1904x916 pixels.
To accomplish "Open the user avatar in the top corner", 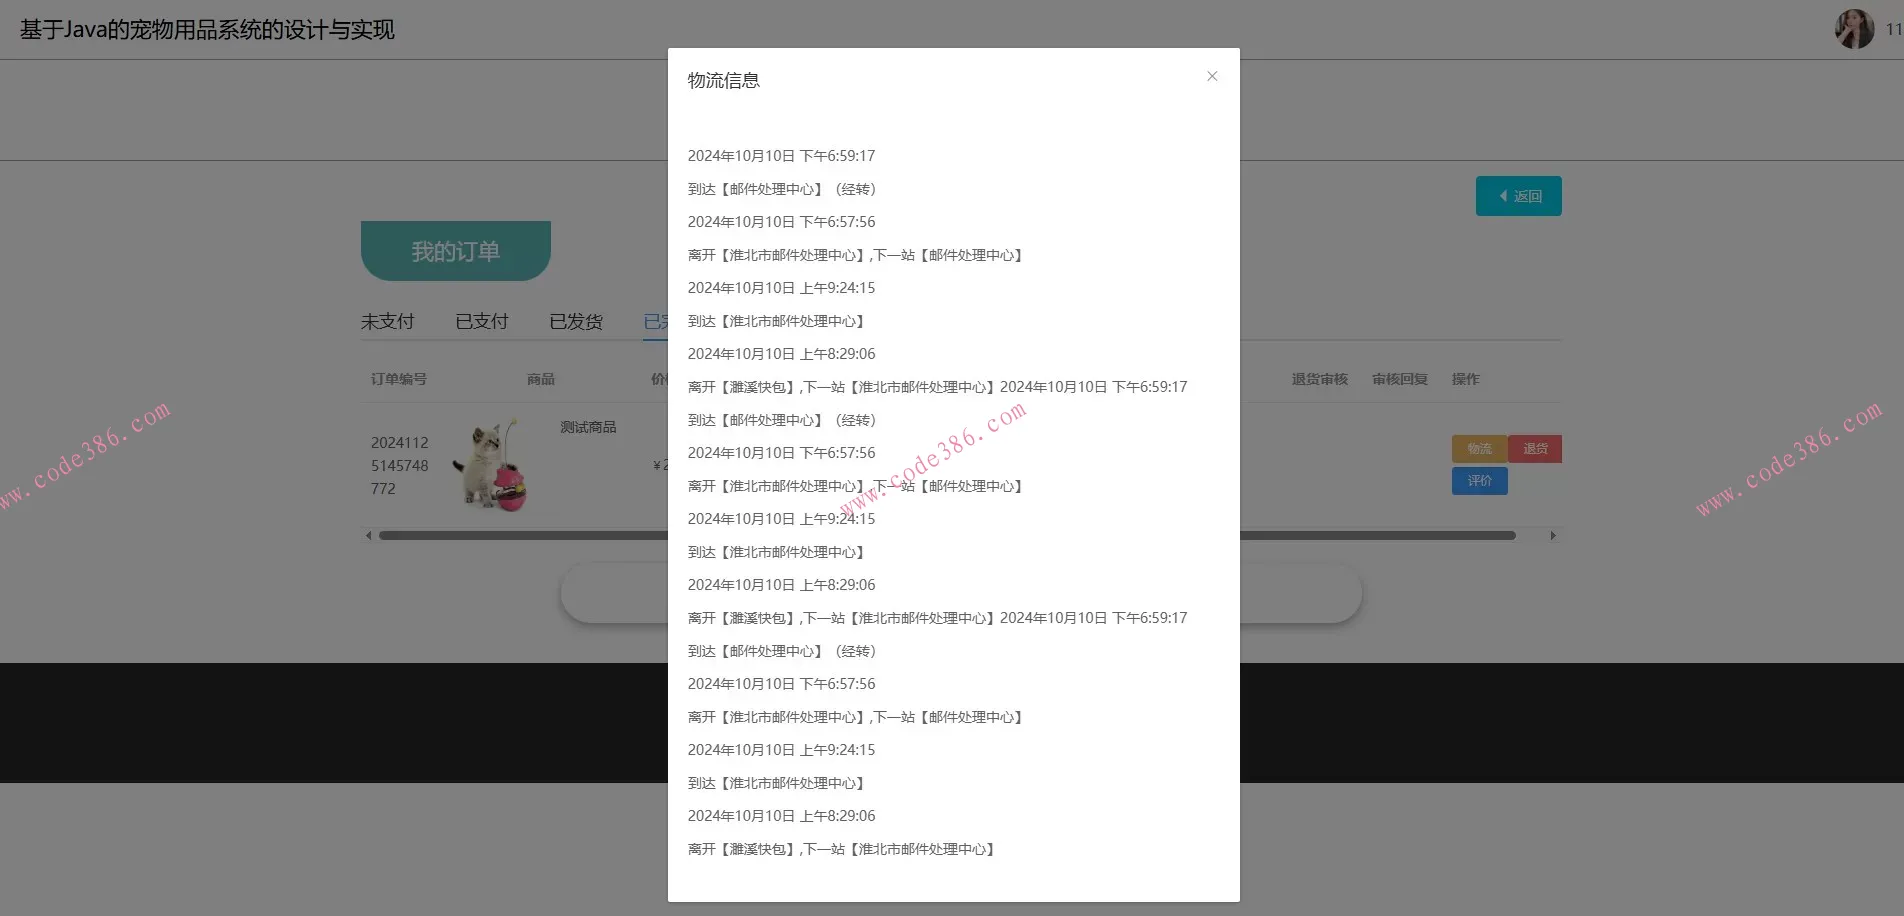I will click(1855, 28).
